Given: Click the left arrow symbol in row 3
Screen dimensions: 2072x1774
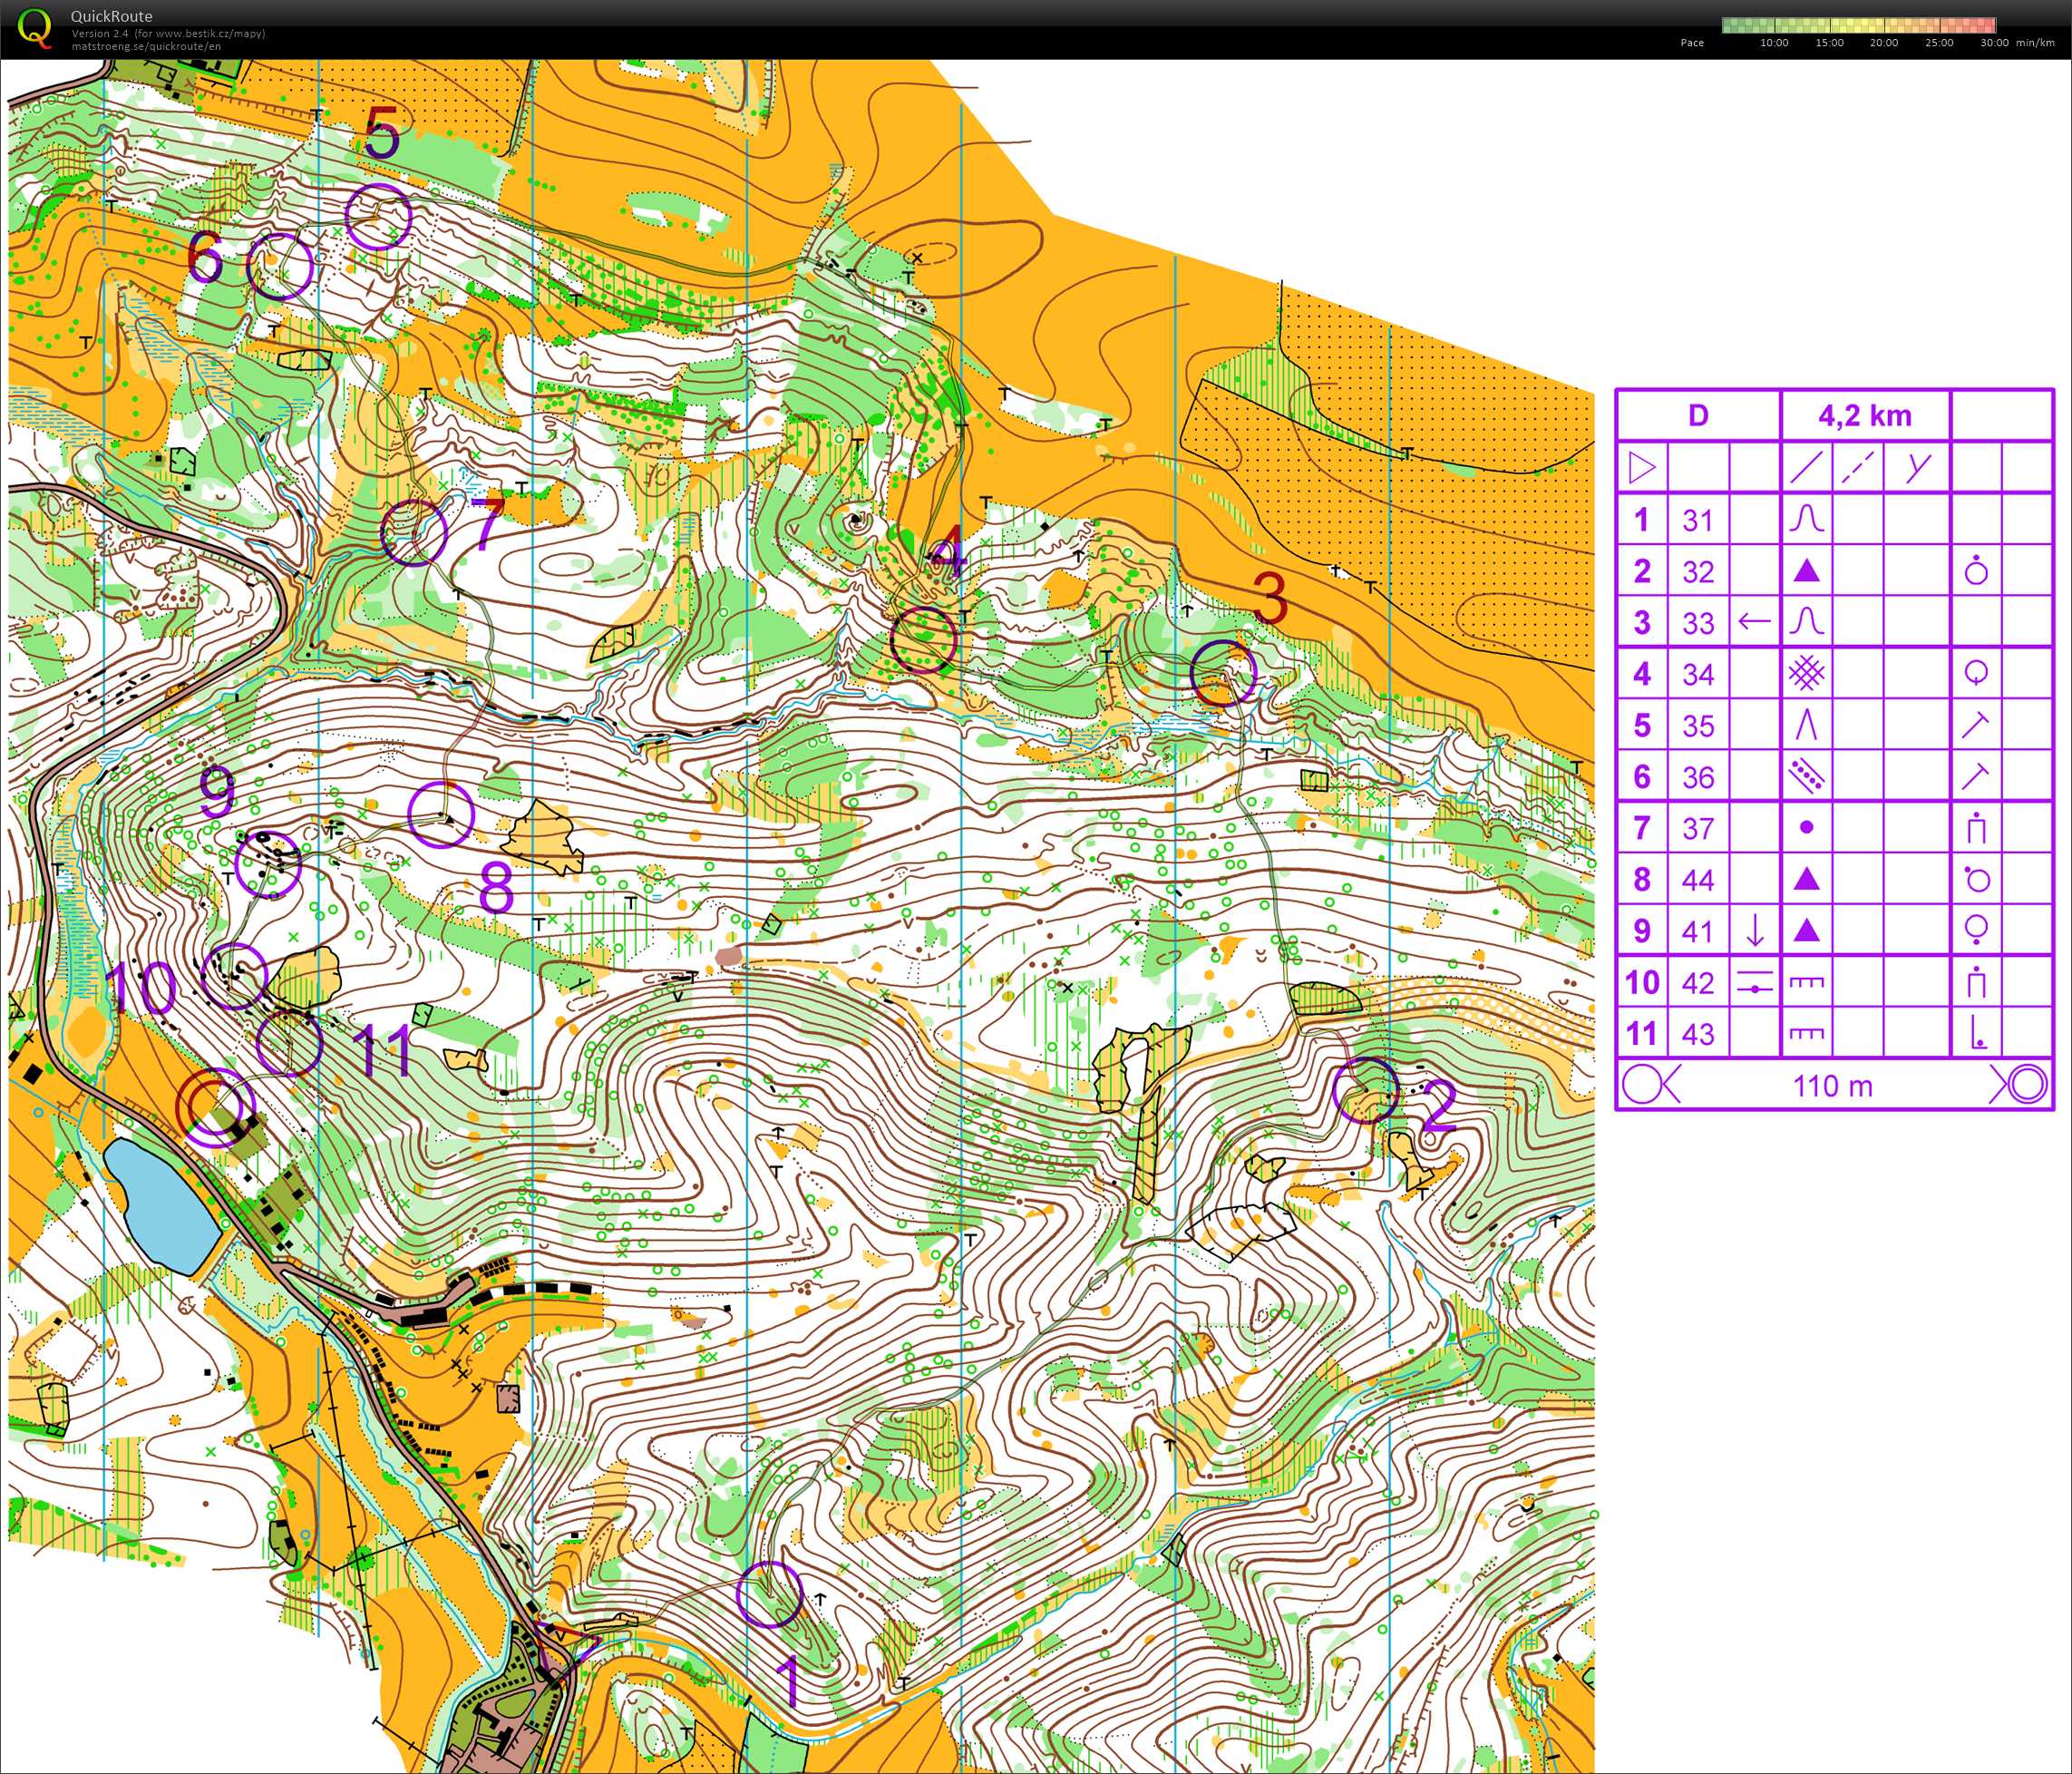Looking at the screenshot, I should [1754, 622].
